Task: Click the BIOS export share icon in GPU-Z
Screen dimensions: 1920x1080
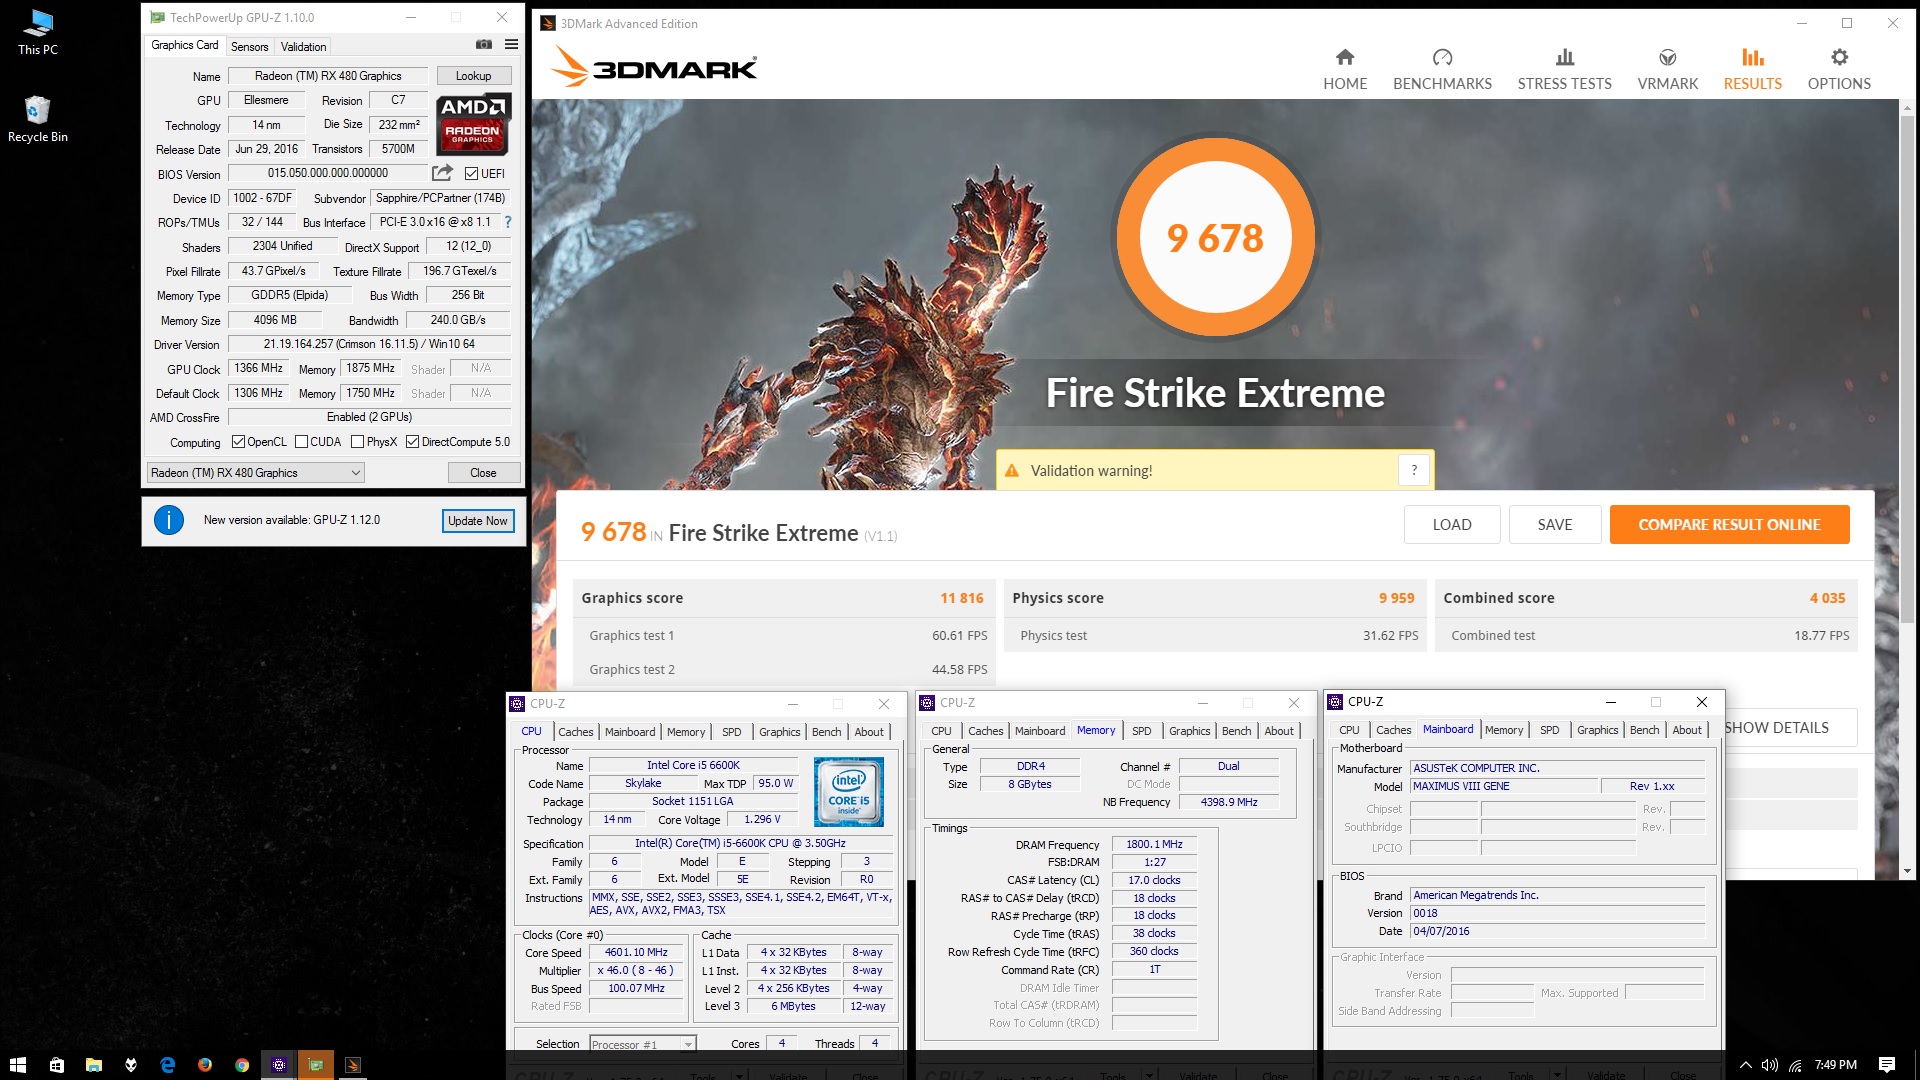Action: (442, 173)
